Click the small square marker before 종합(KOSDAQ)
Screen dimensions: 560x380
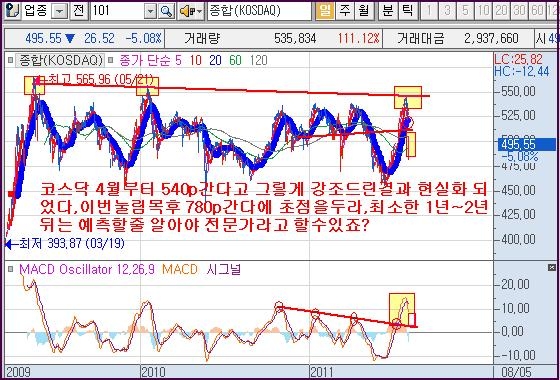[x=10, y=61]
